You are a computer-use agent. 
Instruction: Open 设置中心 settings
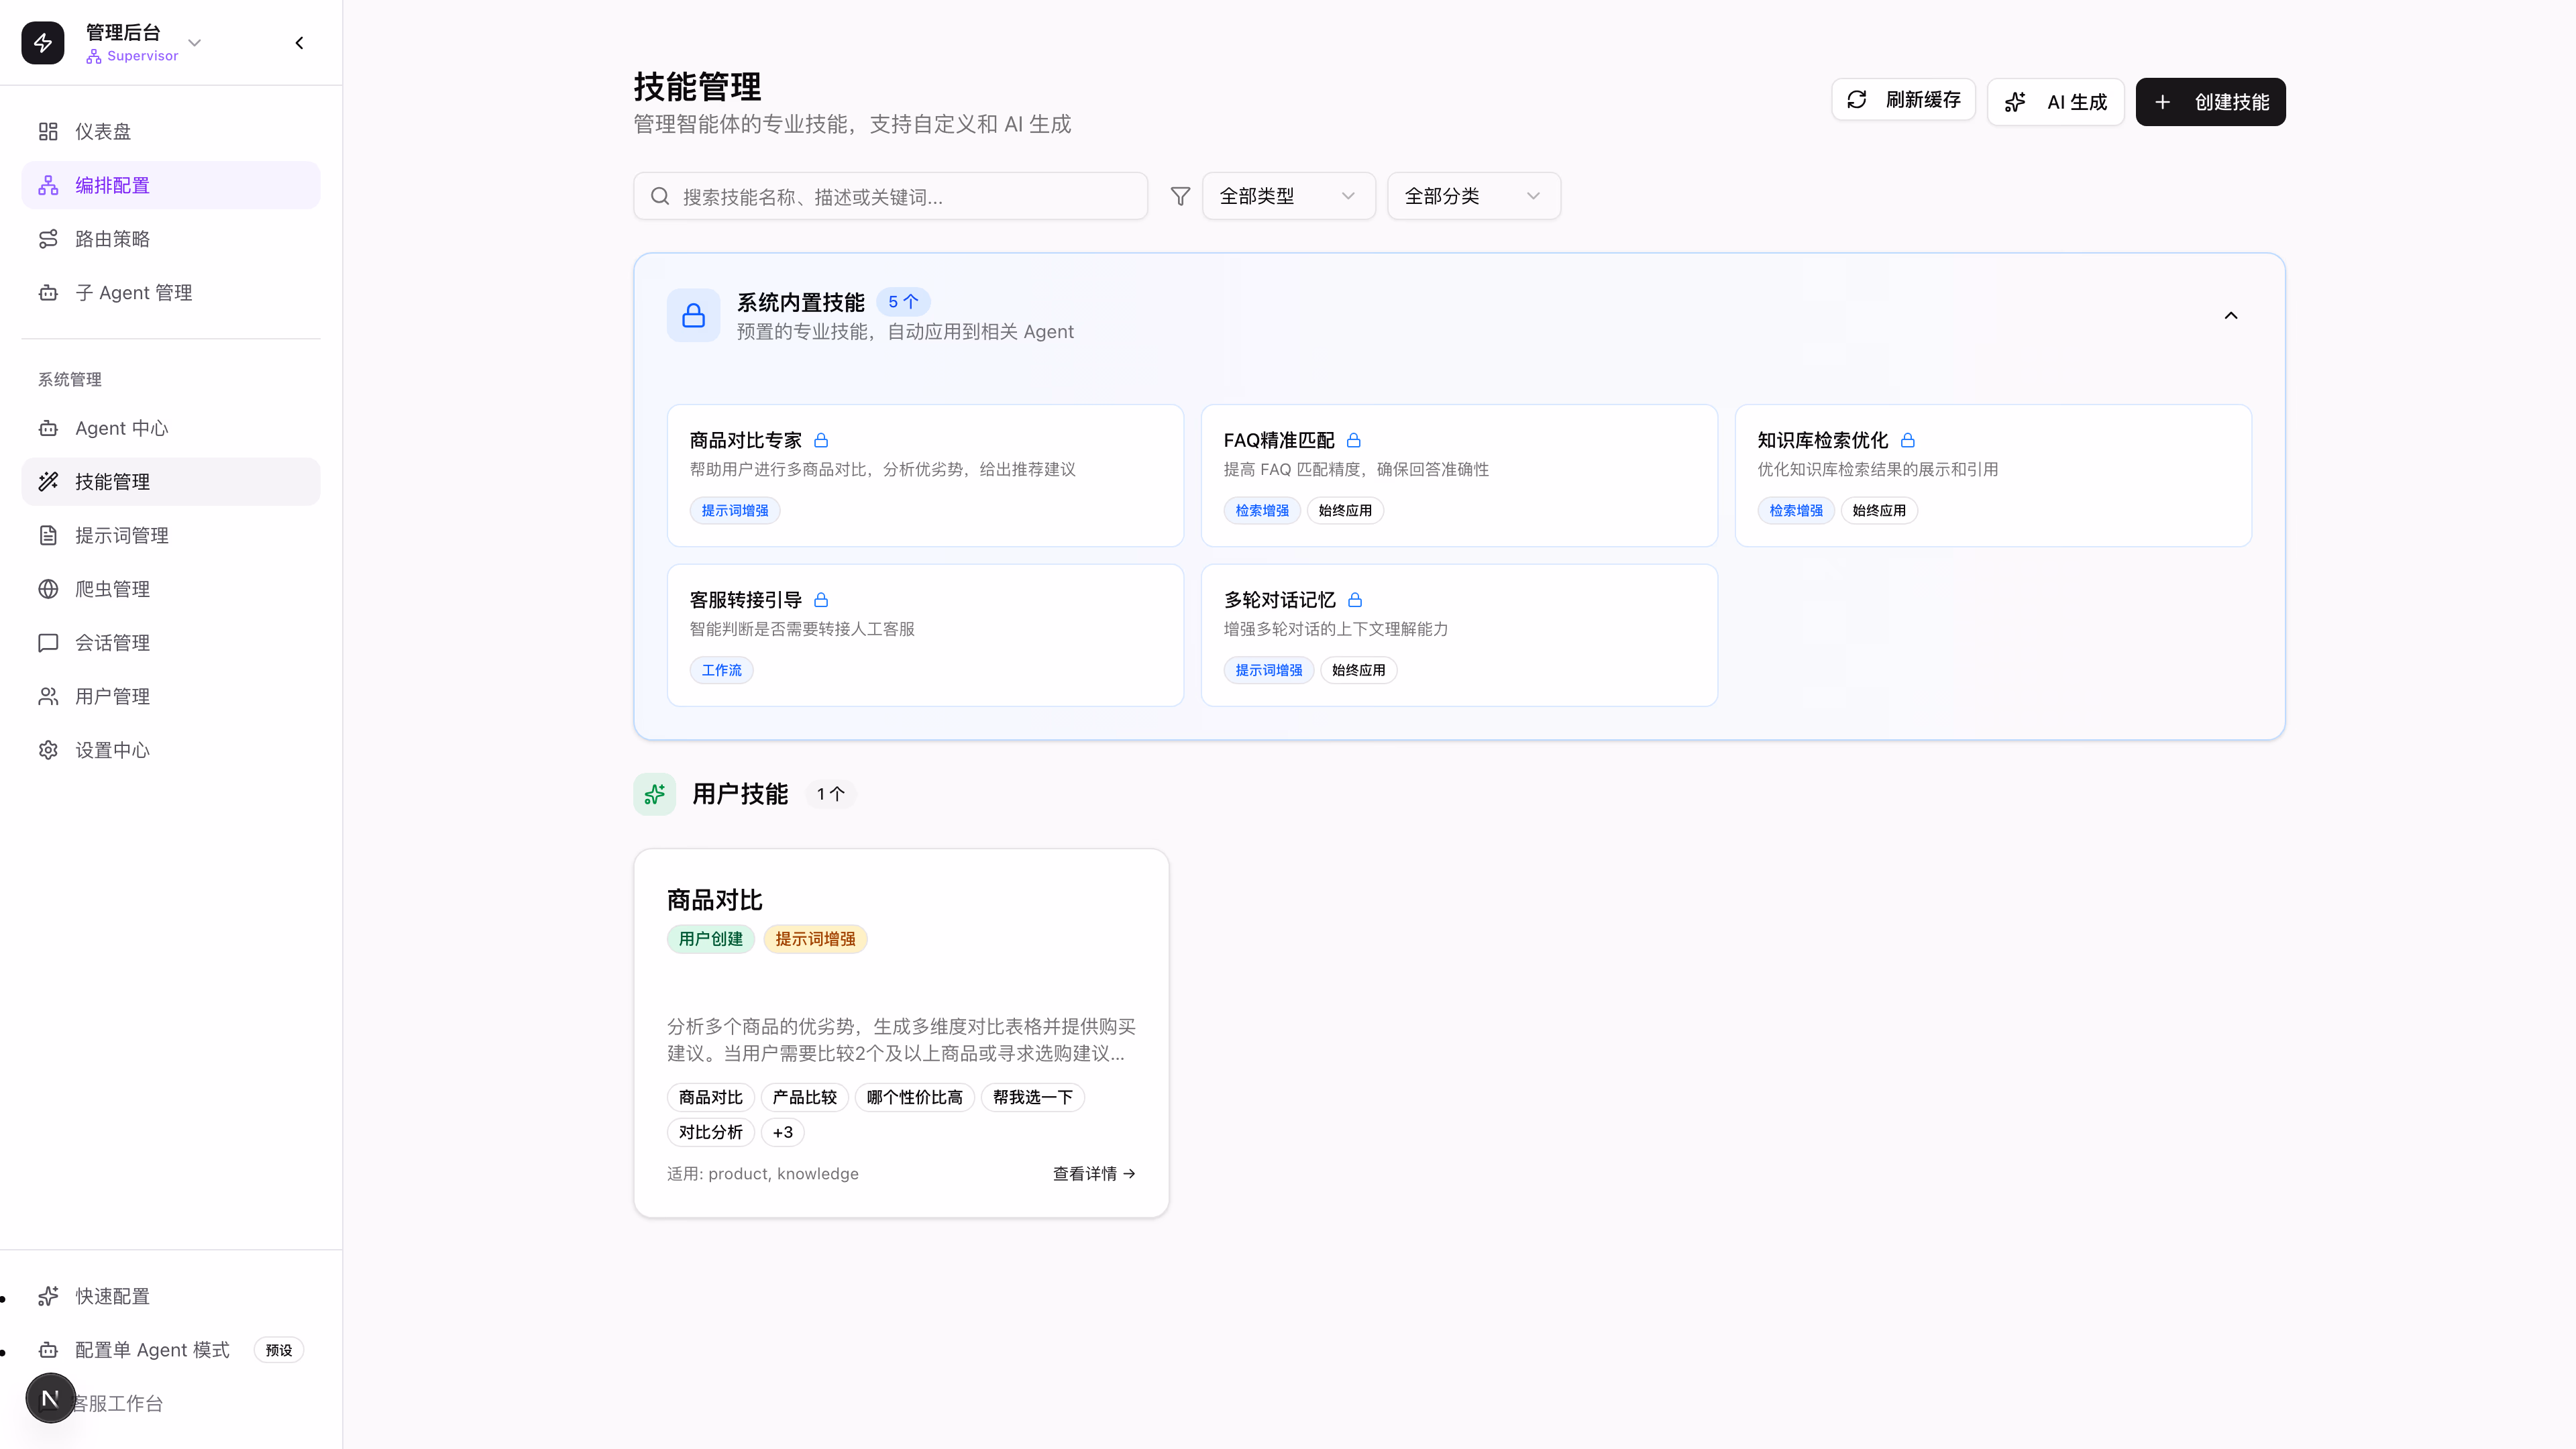pos(171,750)
